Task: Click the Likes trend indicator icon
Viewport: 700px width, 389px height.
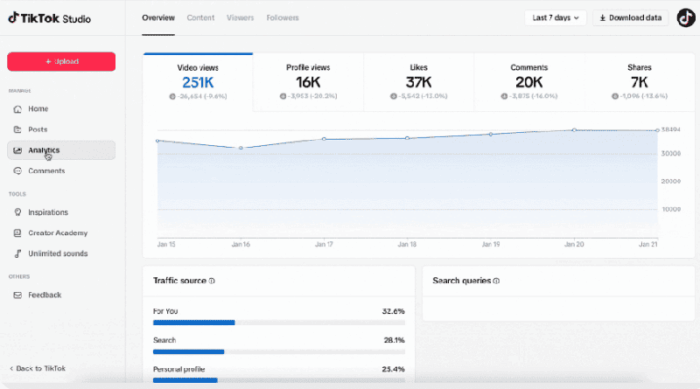Action: point(393,96)
